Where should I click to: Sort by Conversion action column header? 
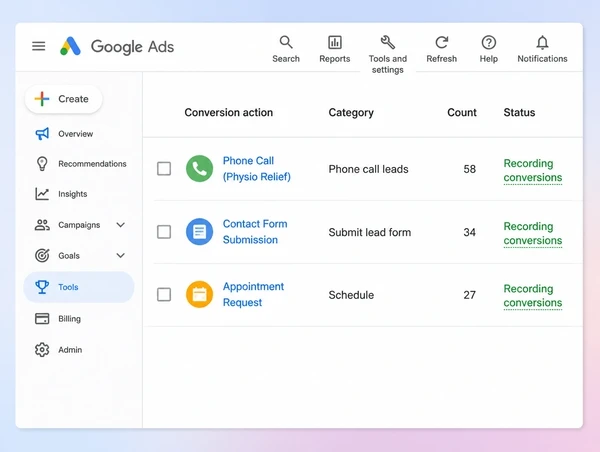pos(228,112)
